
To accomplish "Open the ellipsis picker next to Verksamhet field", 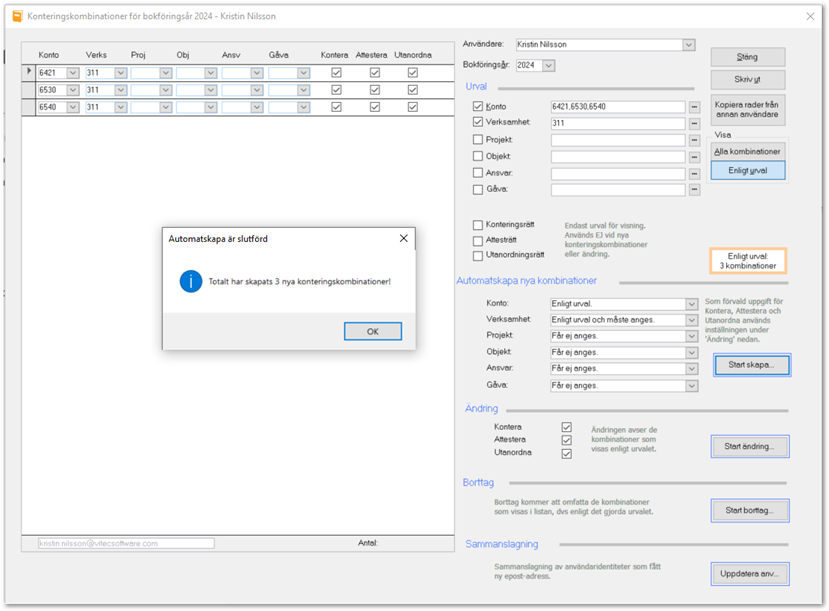I will point(694,123).
